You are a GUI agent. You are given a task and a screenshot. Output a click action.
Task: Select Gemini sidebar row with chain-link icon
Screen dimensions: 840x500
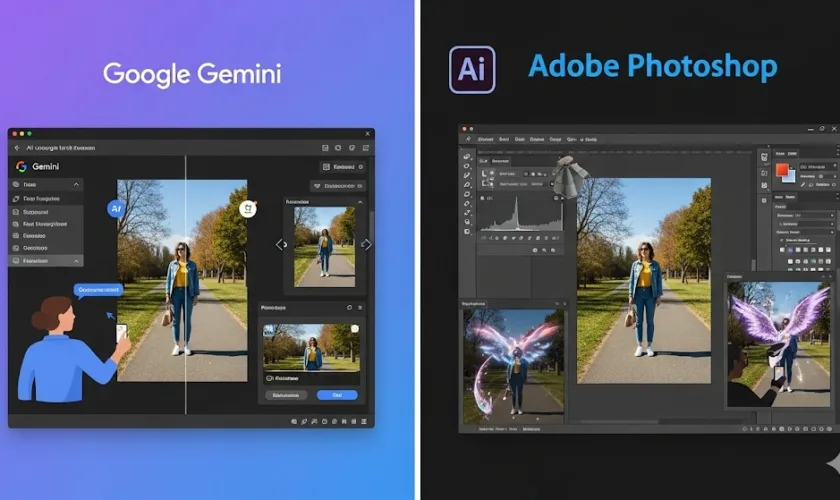[46, 198]
